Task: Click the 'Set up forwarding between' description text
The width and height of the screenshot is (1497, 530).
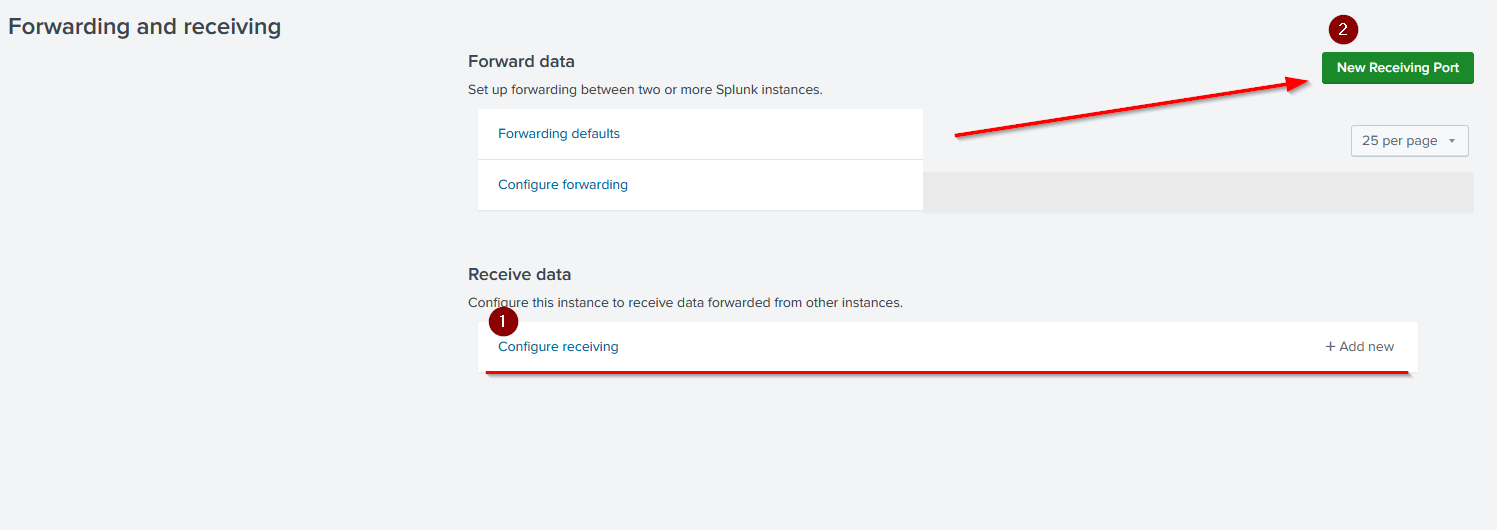Action: point(645,90)
